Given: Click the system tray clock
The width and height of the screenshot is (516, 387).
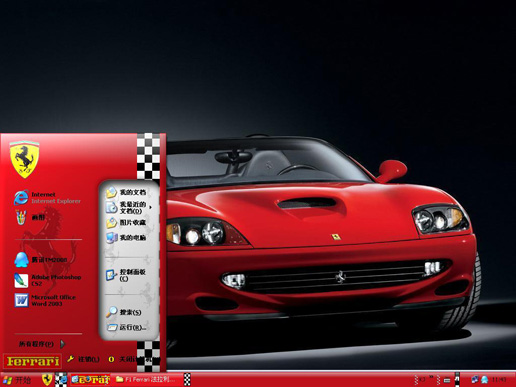Looking at the screenshot, I should tap(499, 379).
